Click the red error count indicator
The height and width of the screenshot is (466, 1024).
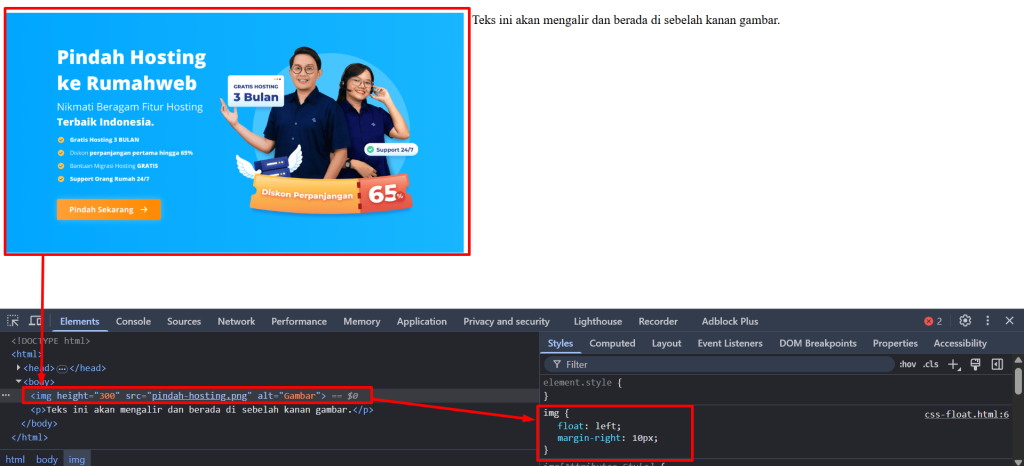[x=933, y=321]
